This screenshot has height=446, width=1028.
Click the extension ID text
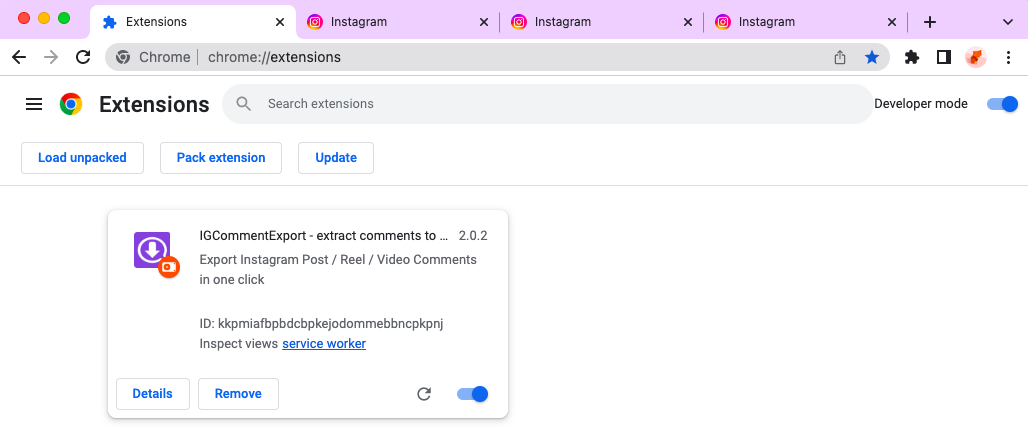pyautogui.click(x=321, y=324)
